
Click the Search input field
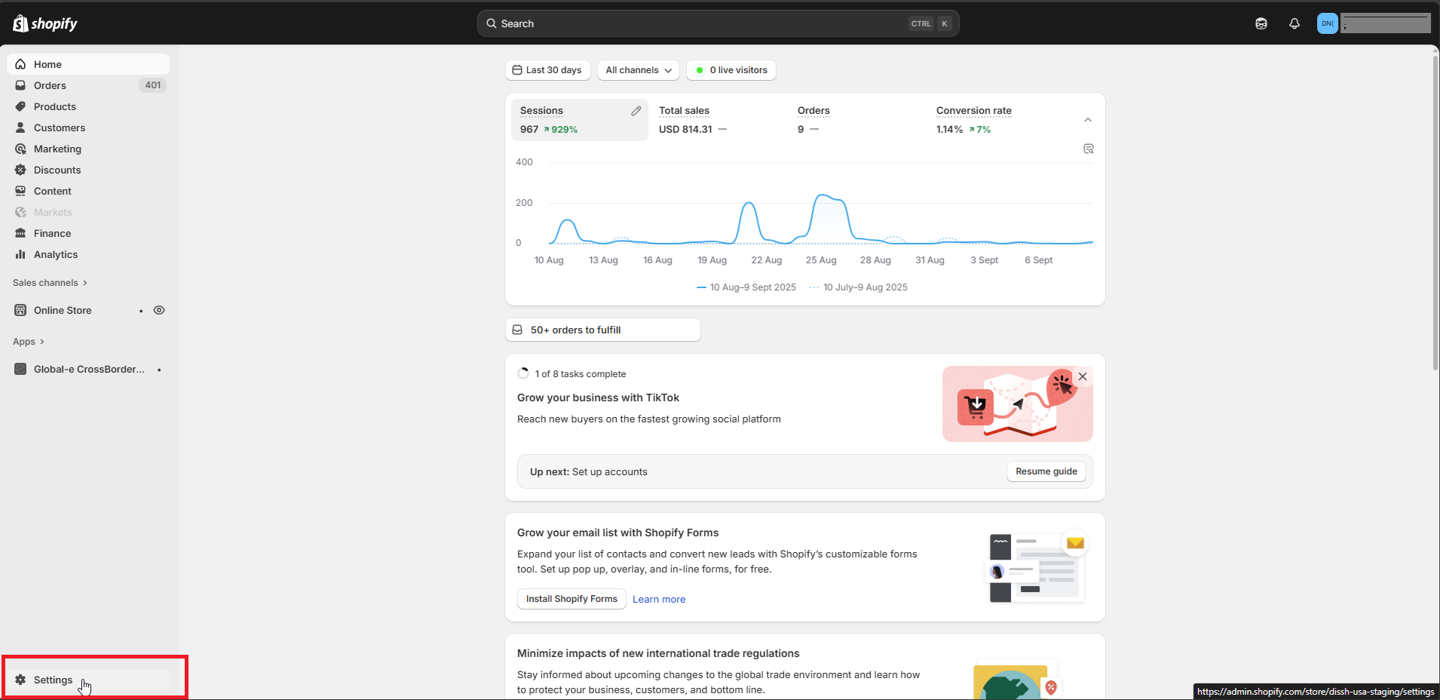700,23
